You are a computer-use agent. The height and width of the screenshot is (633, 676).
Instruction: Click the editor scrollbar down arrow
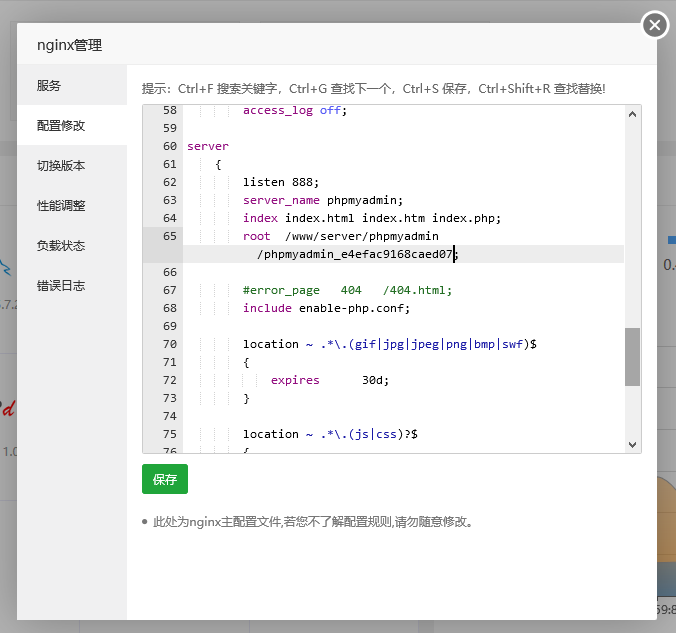pyautogui.click(x=632, y=443)
